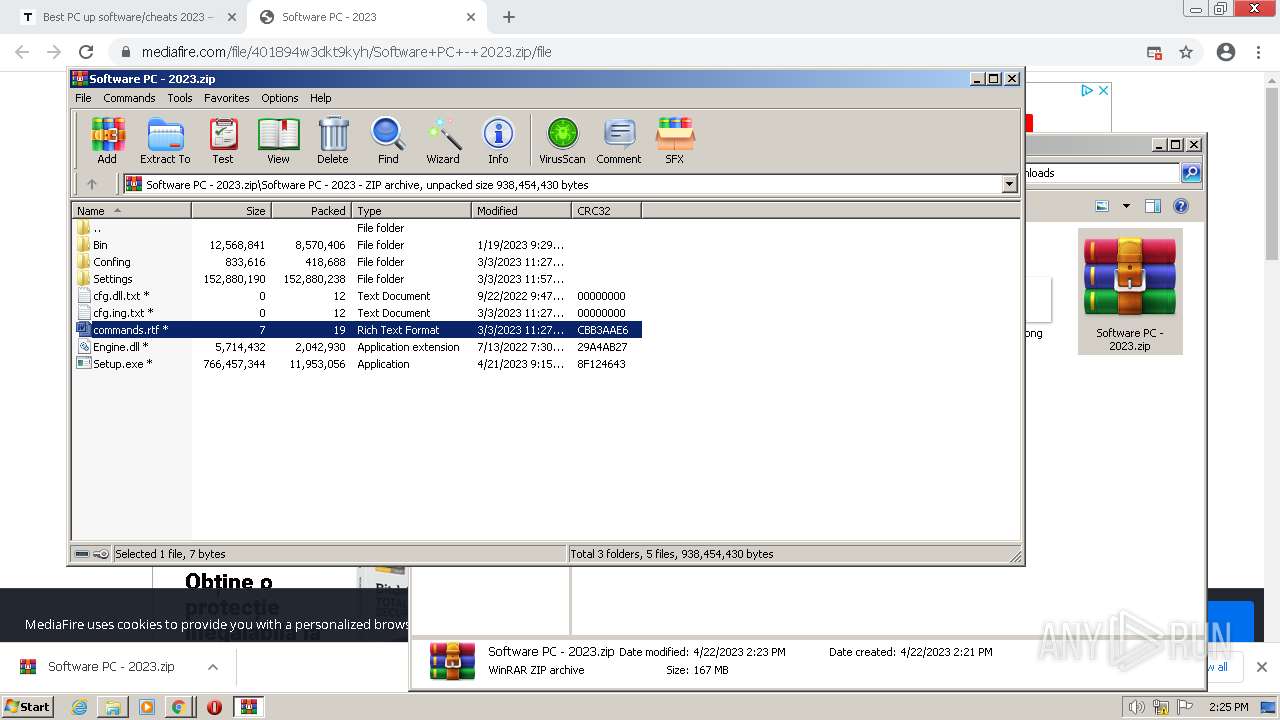Click the Info toolbar icon
Image resolution: width=1280 pixels, height=720 pixels.
498,141
